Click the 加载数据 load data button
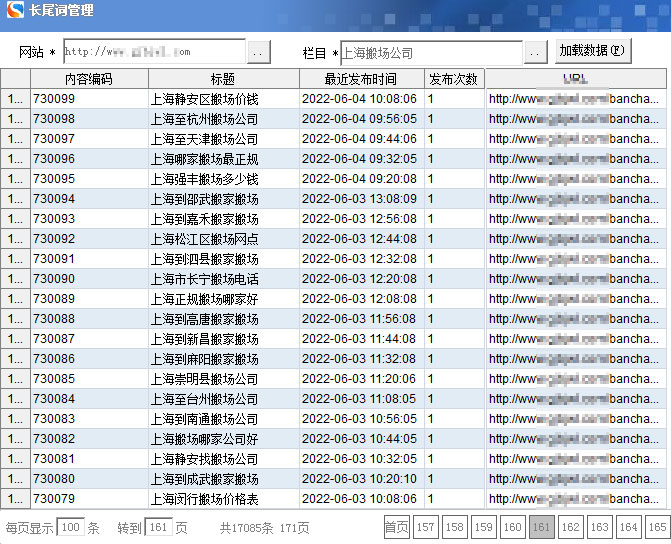Screen dimensions: 671x544 tap(593, 51)
